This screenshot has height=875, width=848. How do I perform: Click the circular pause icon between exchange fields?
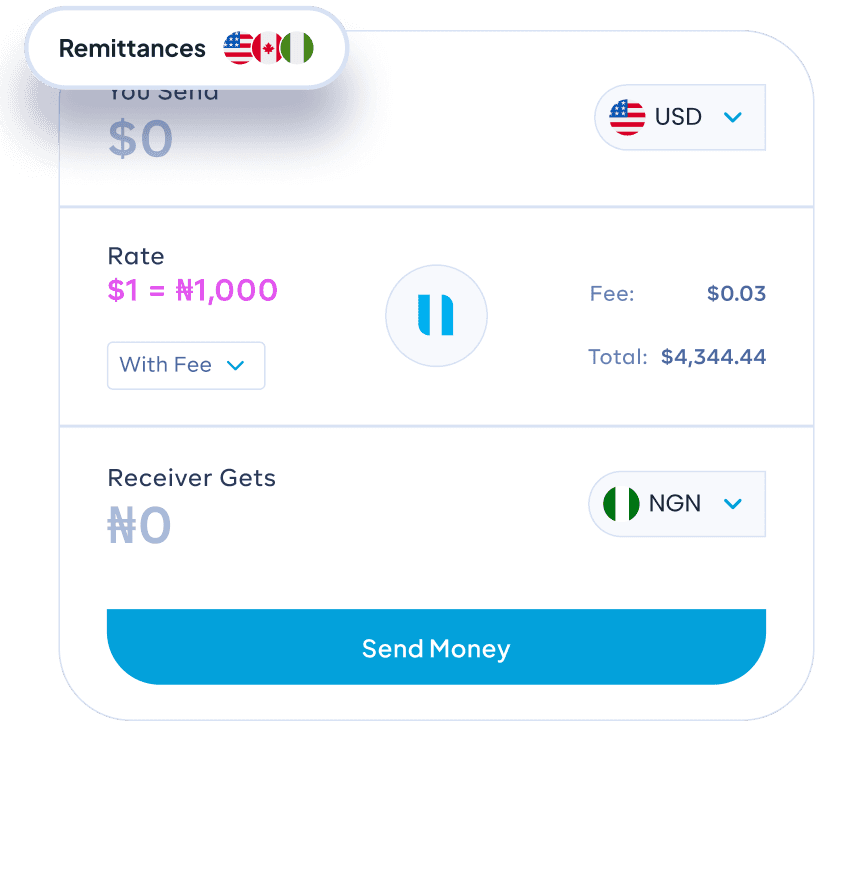coord(436,315)
